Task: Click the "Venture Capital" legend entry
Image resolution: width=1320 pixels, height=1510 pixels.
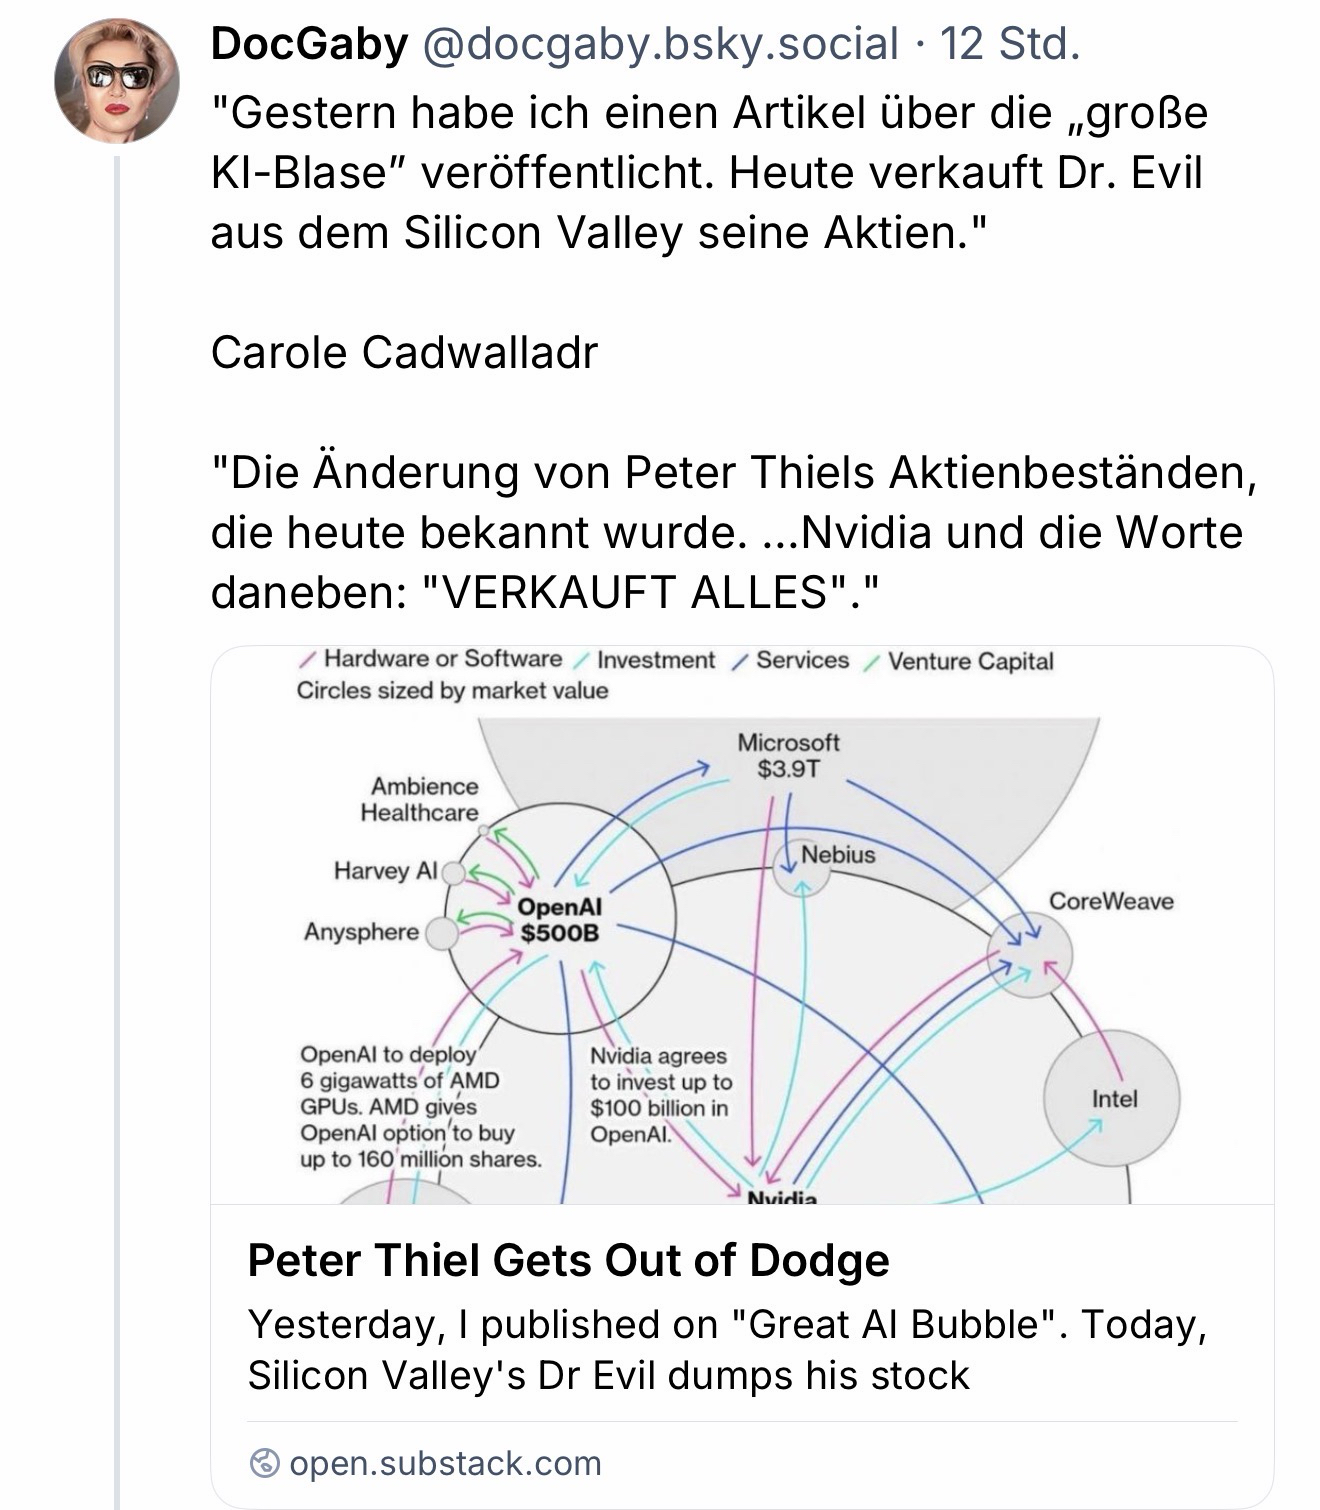Action: pos(970,661)
